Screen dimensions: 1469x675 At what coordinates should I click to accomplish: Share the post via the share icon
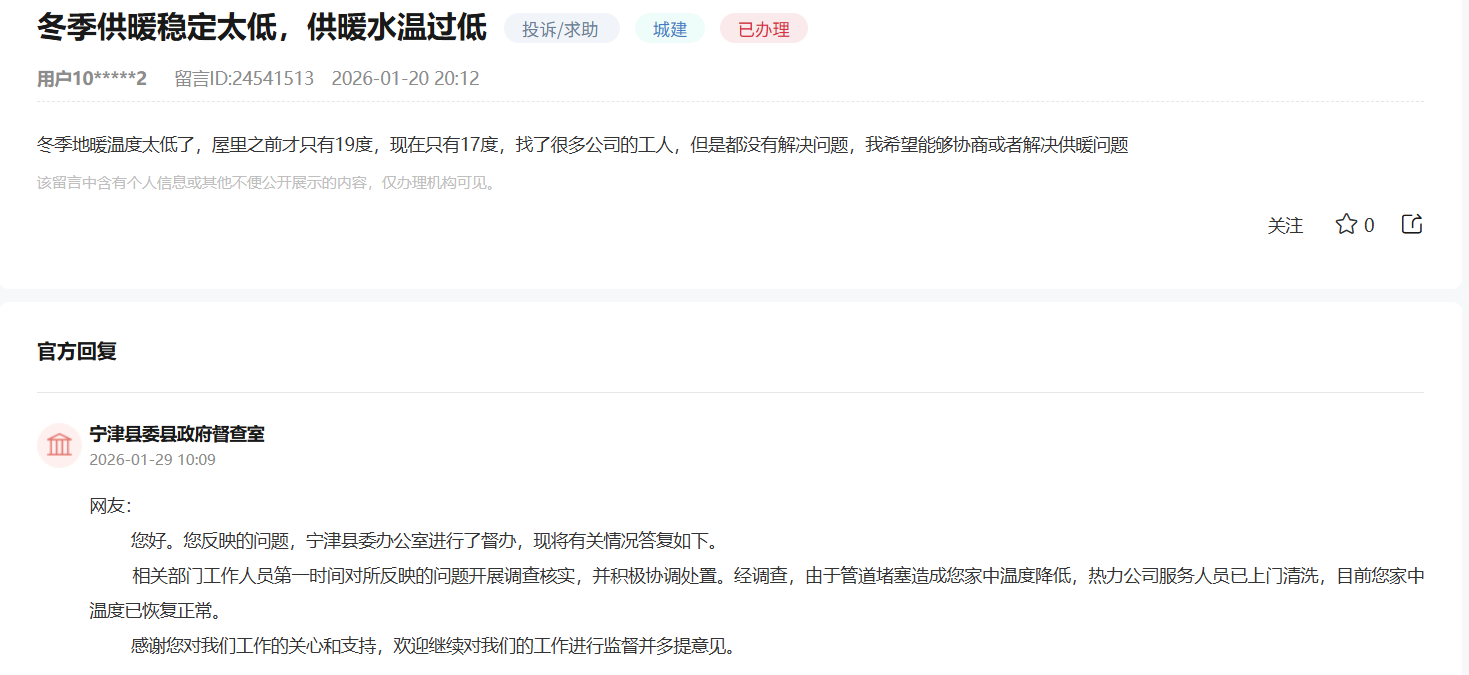pyautogui.click(x=1410, y=224)
